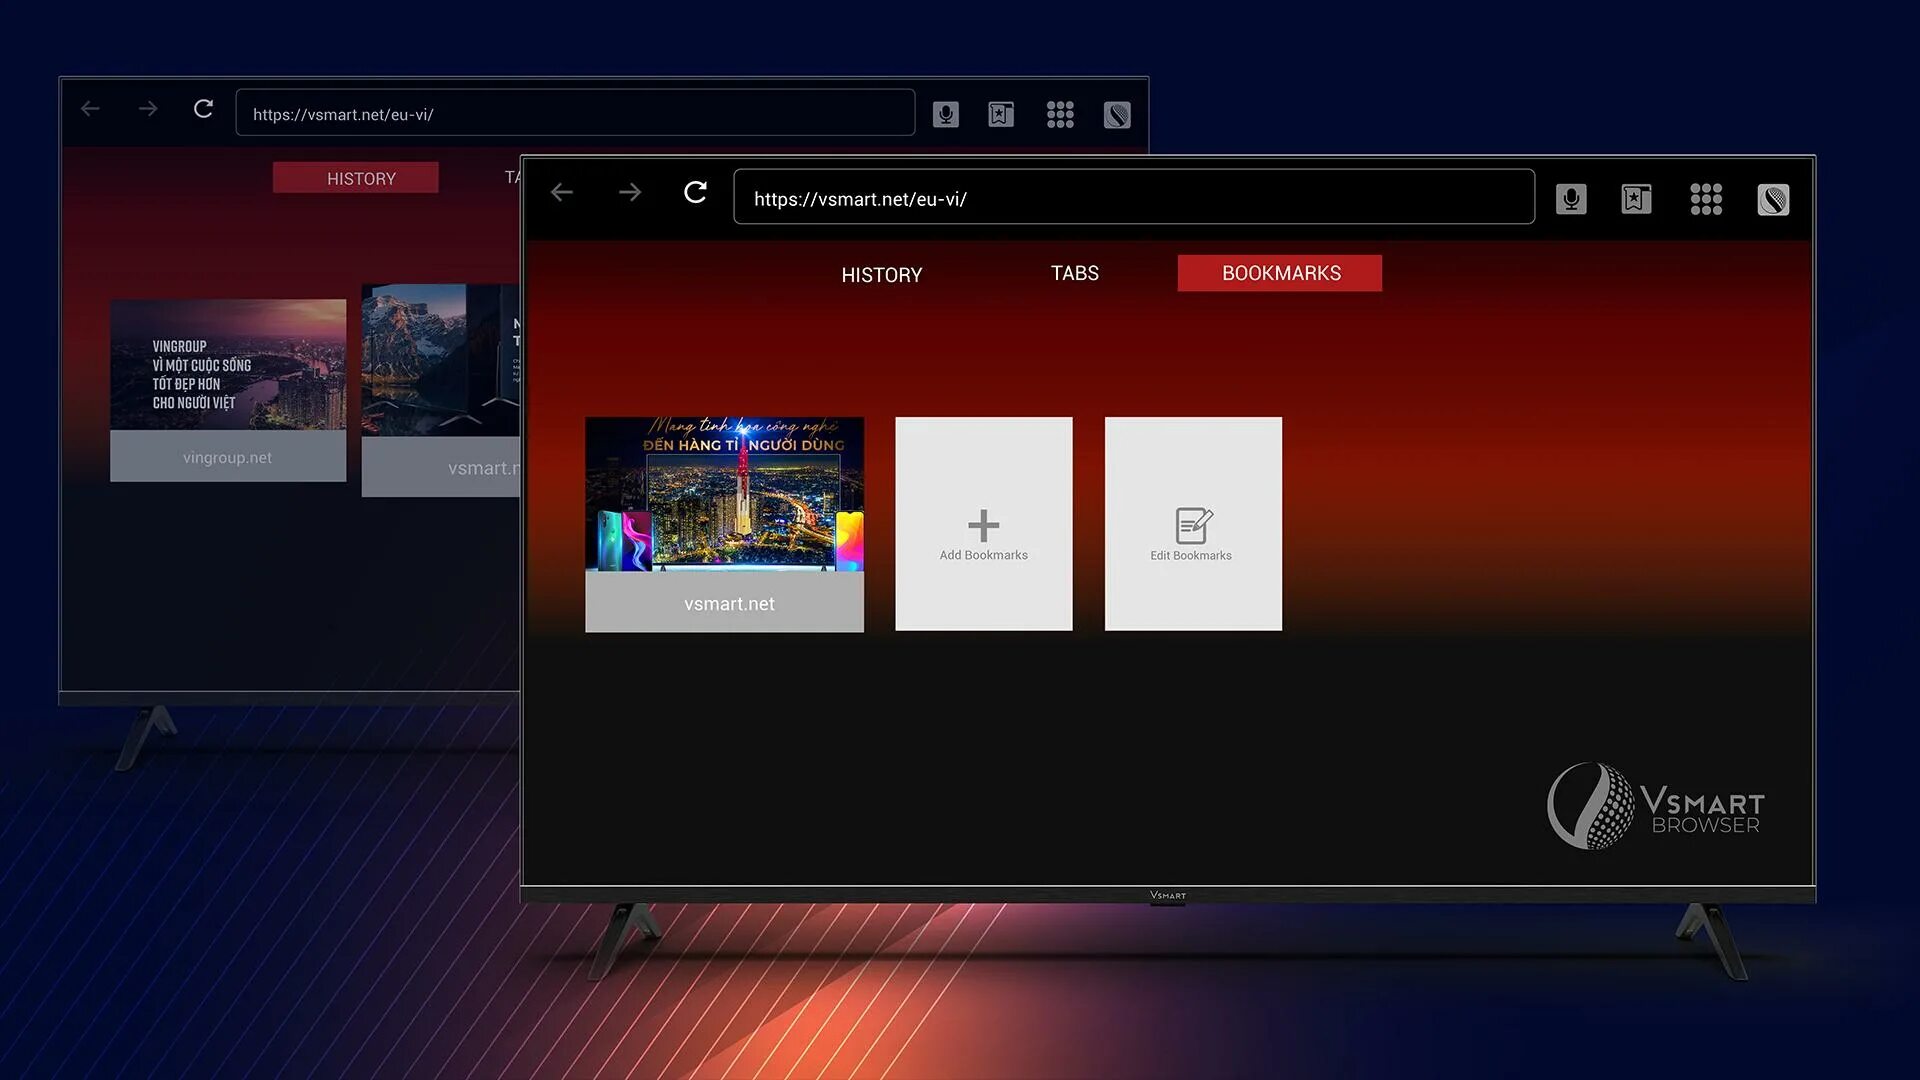Screen dimensions: 1920x1080
Task: Go back in the rear browser window
Action: (90, 109)
